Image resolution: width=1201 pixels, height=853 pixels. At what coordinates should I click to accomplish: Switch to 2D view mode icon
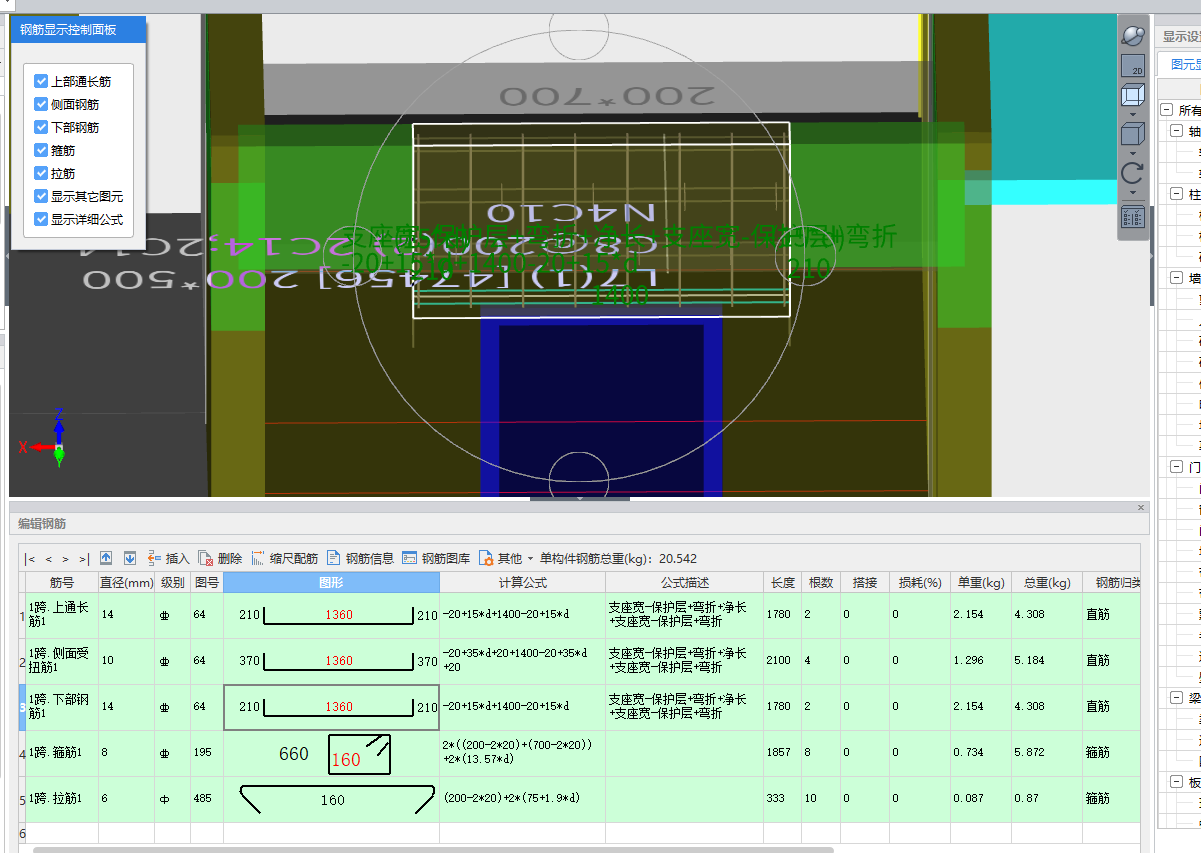pos(1132,67)
